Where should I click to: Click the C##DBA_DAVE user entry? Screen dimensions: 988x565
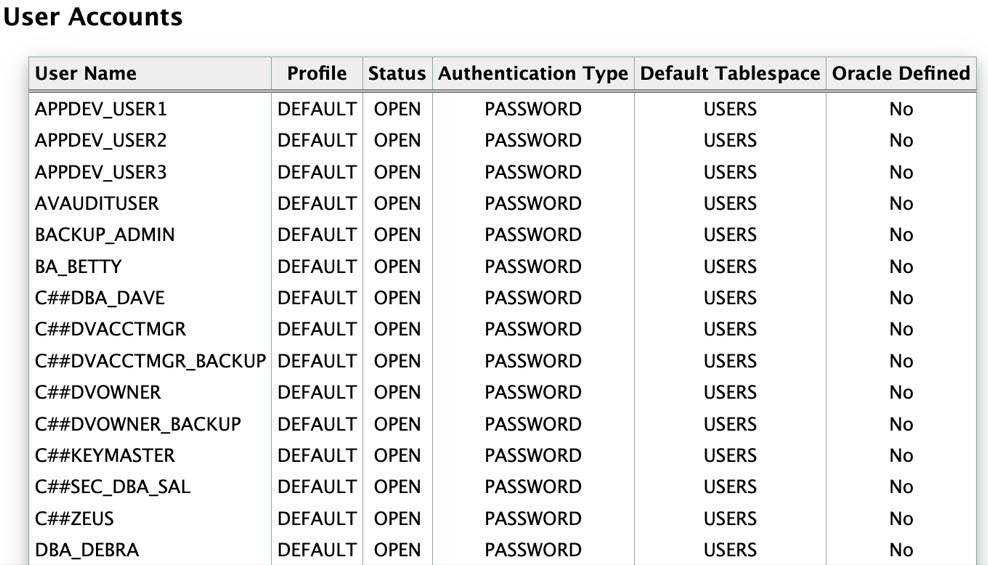pyautogui.click(x=100, y=298)
